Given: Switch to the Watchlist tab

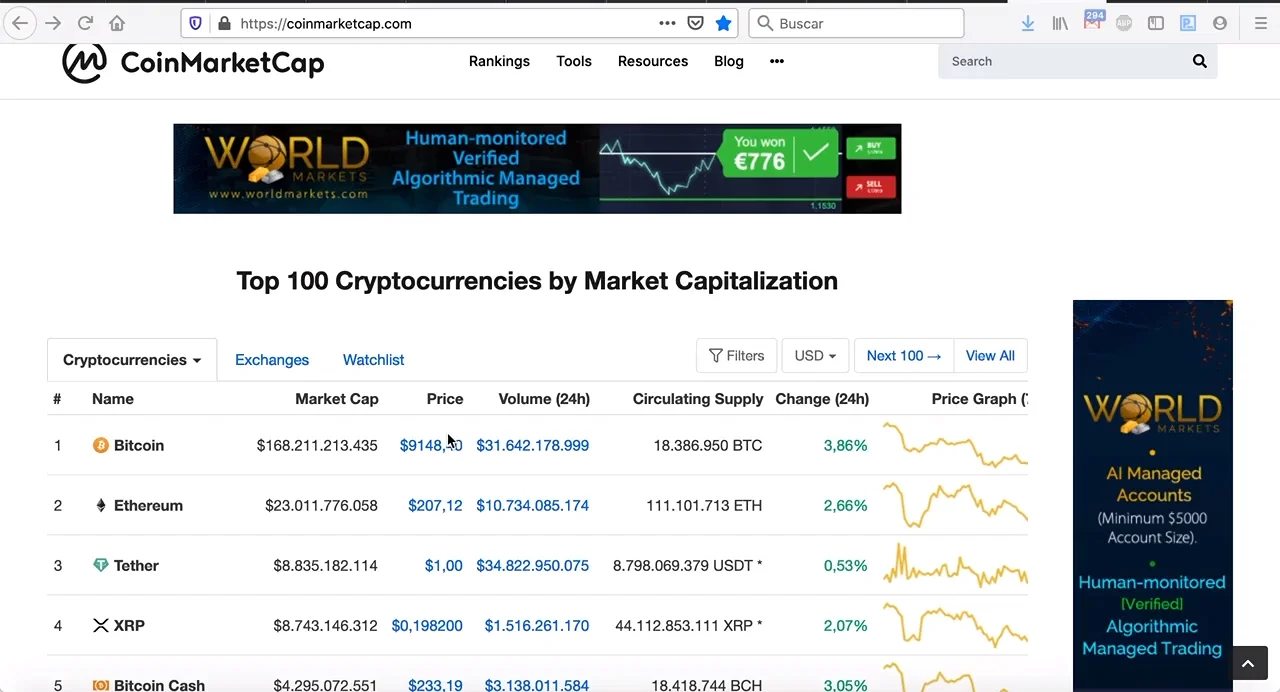Looking at the screenshot, I should click(373, 360).
